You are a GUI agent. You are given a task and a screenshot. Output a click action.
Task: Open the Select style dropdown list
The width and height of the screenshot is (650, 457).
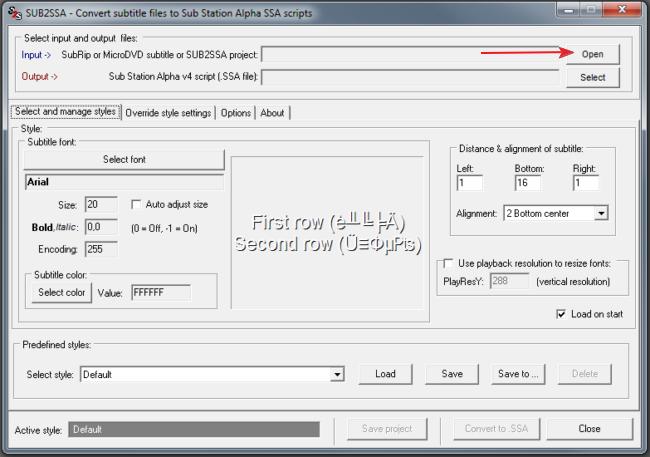pos(337,374)
